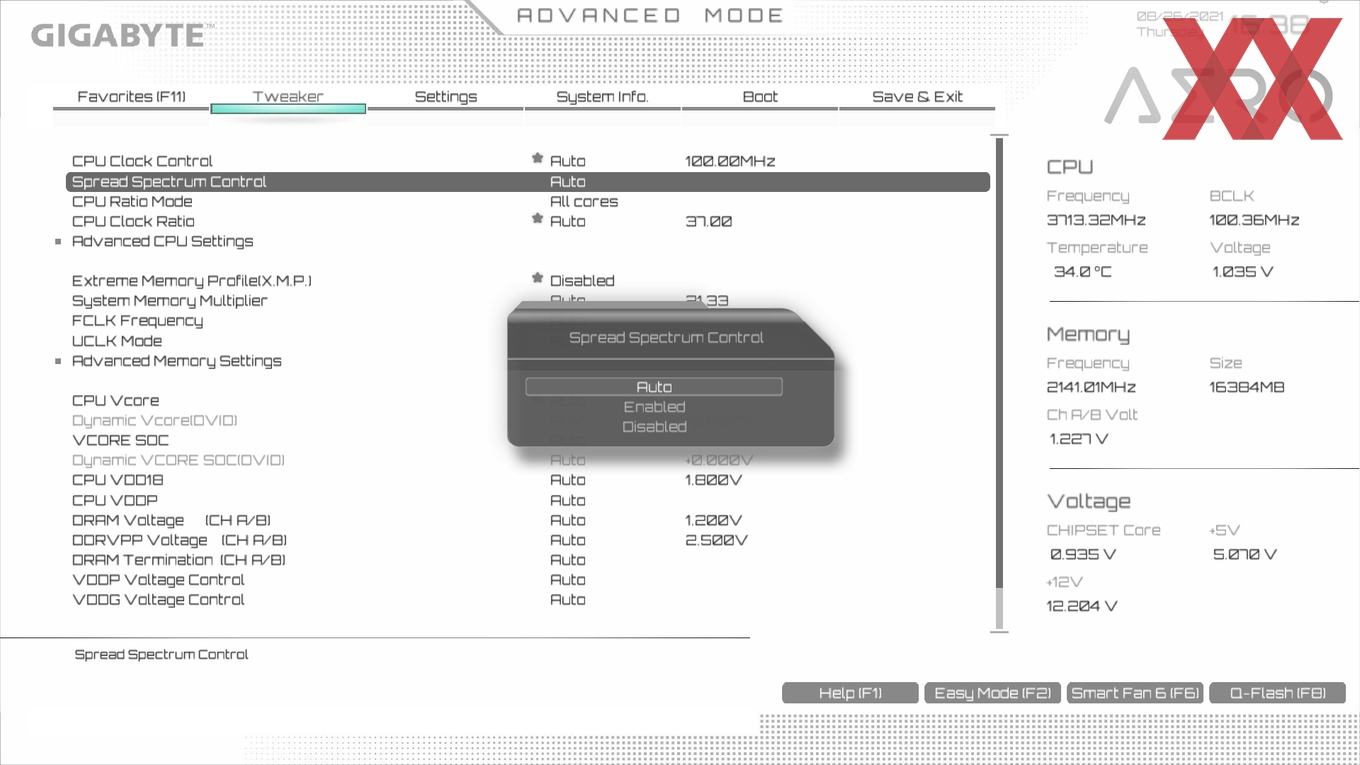The height and width of the screenshot is (765, 1360).
Task: Click the 1.200V DRAM voltage value
Action: (713, 520)
